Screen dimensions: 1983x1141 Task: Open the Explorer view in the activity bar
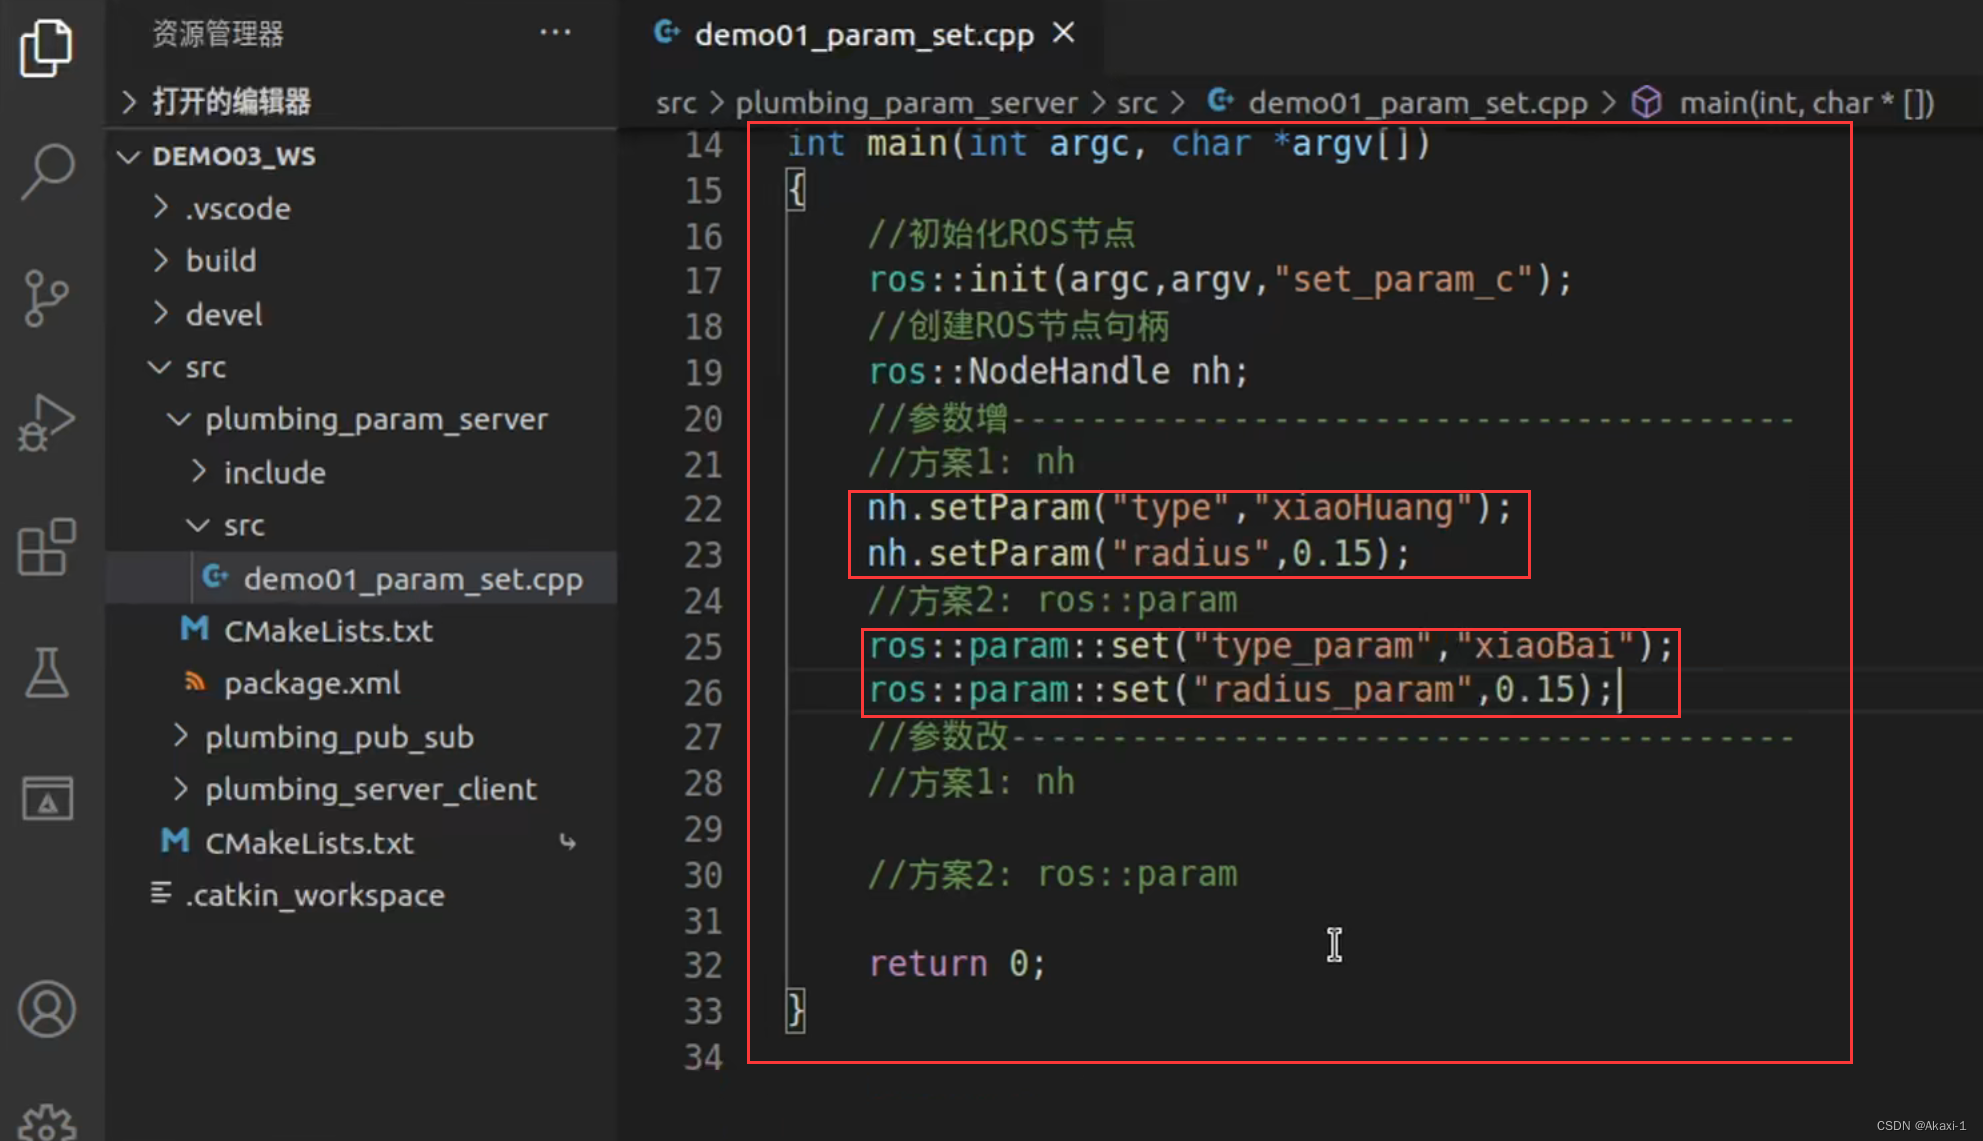(47, 47)
